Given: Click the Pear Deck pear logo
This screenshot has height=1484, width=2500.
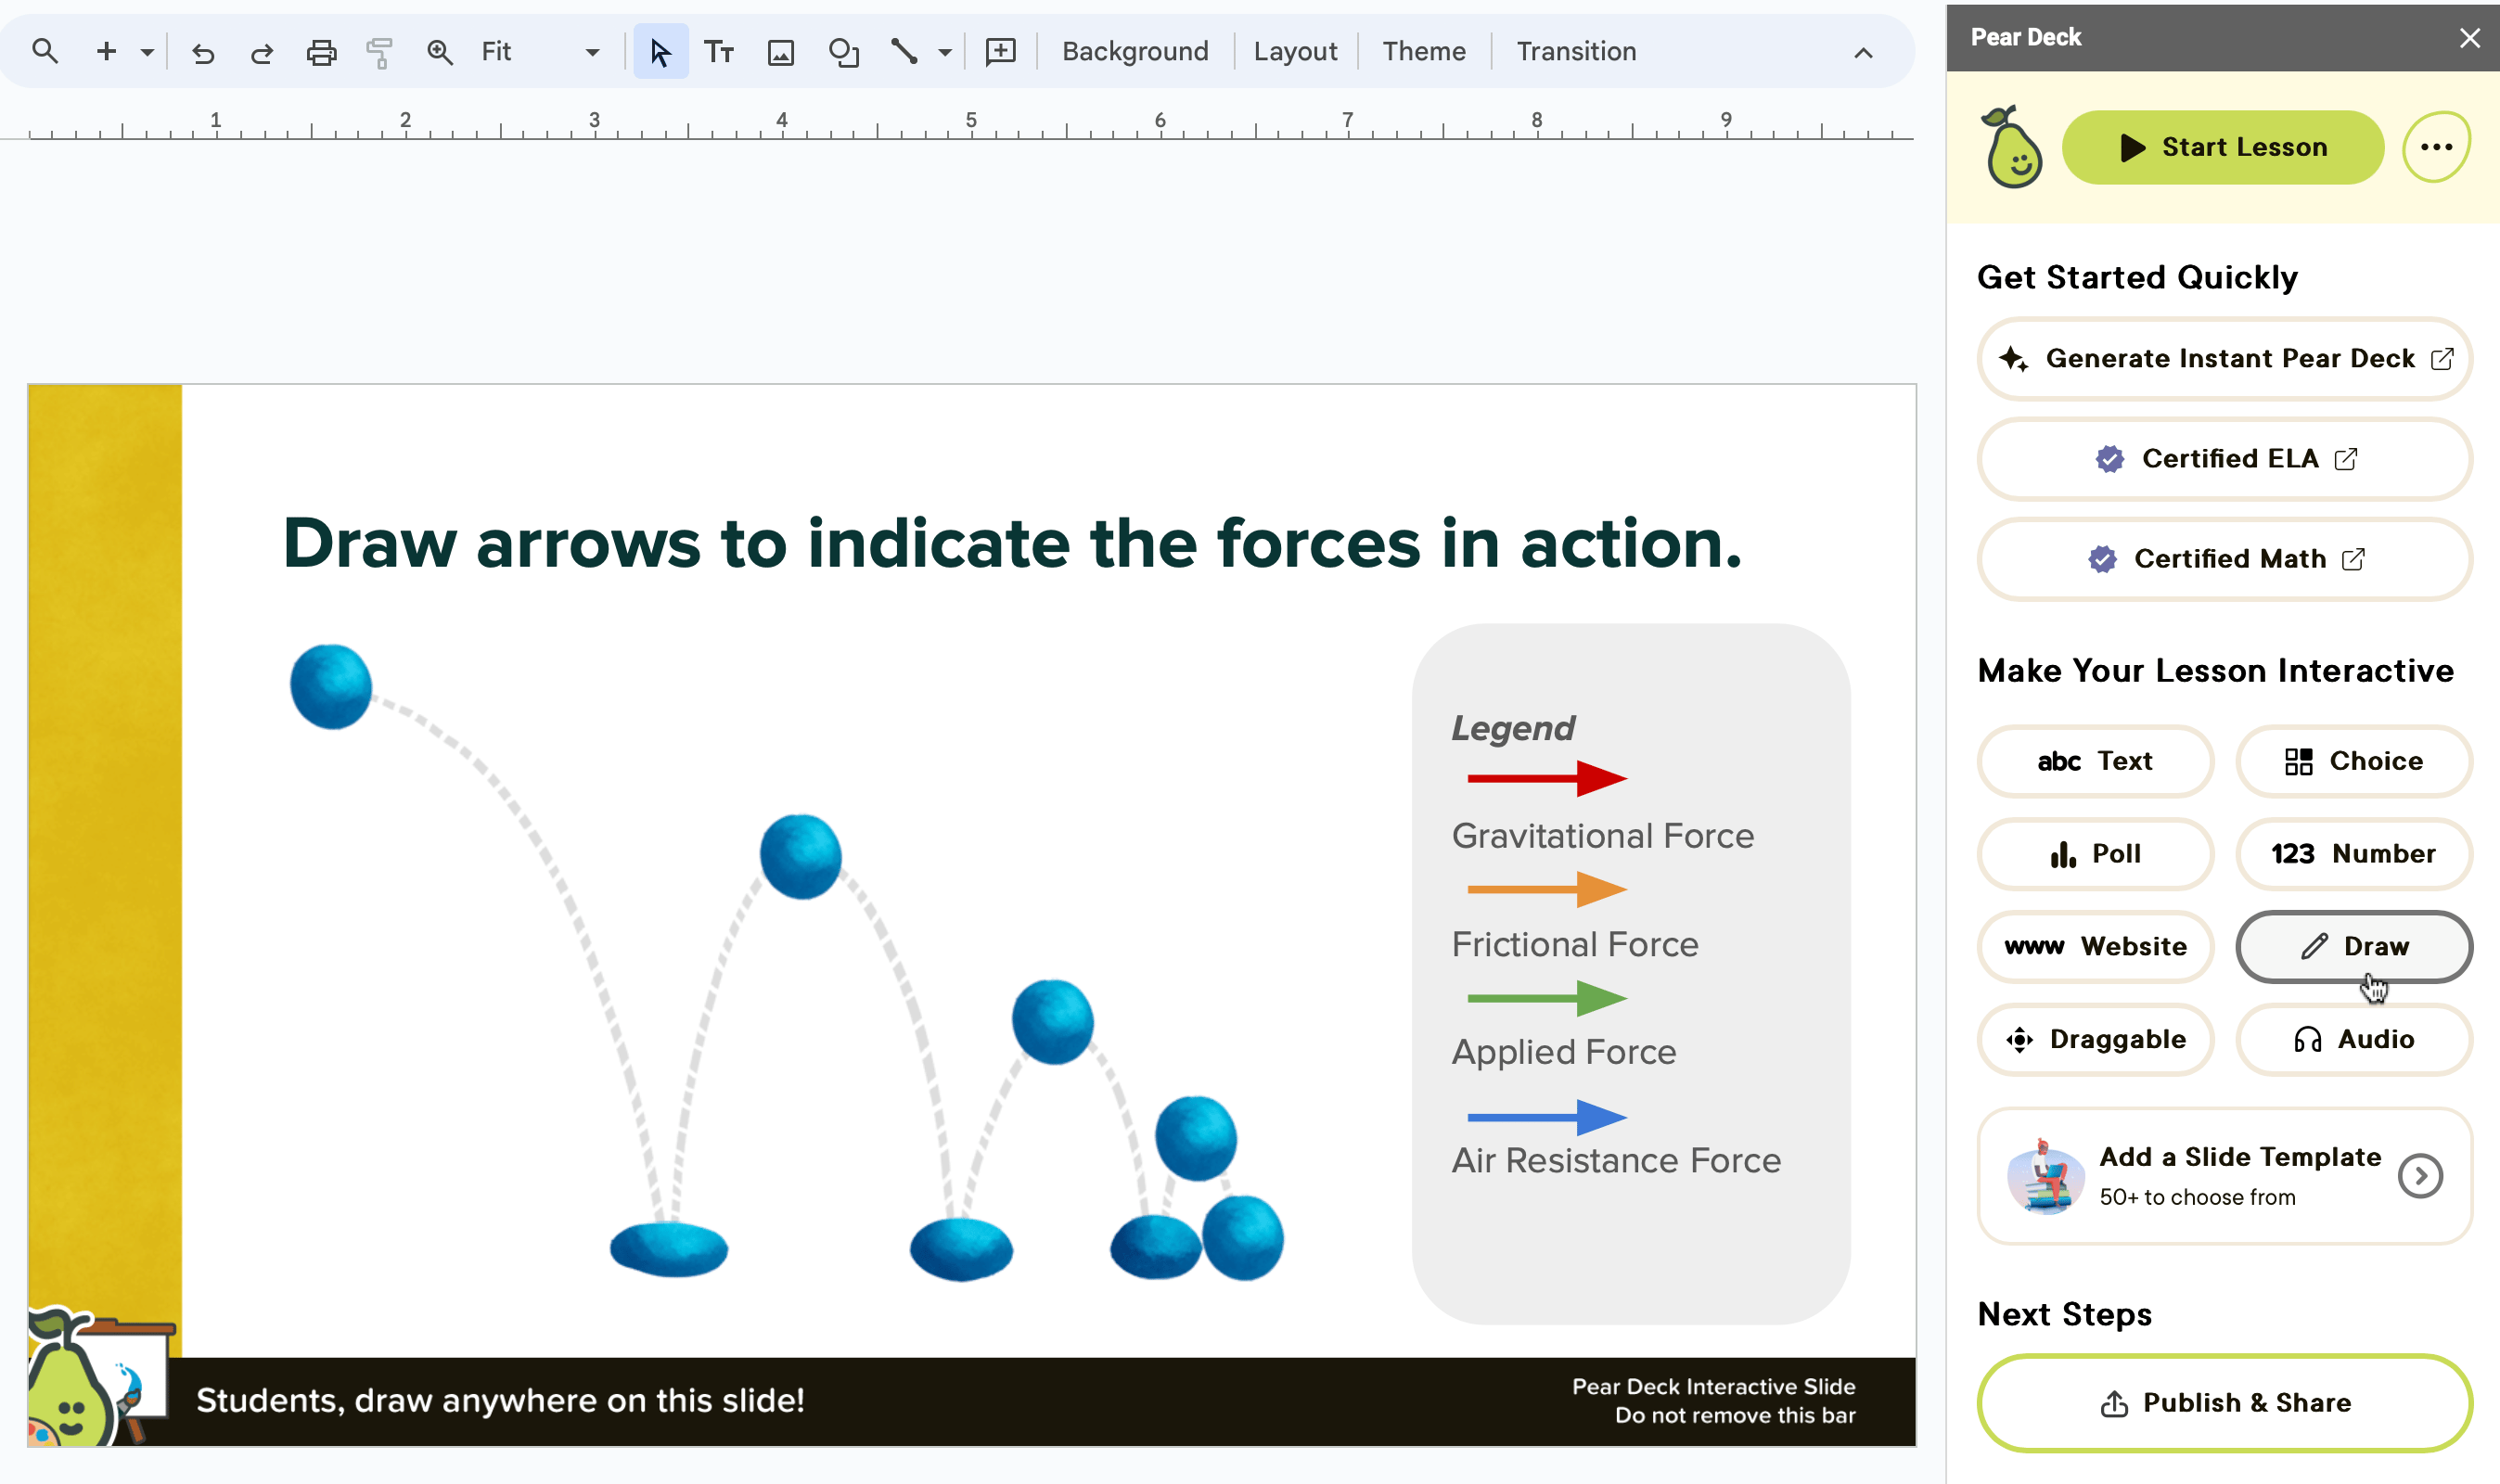Looking at the screenshot, I should point(2011,147).
